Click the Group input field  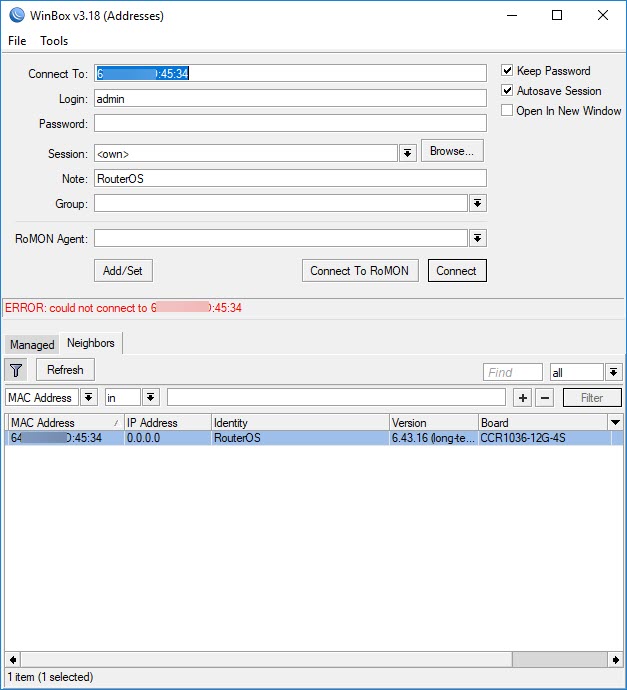pyautogui.click(x=281, y=203)
